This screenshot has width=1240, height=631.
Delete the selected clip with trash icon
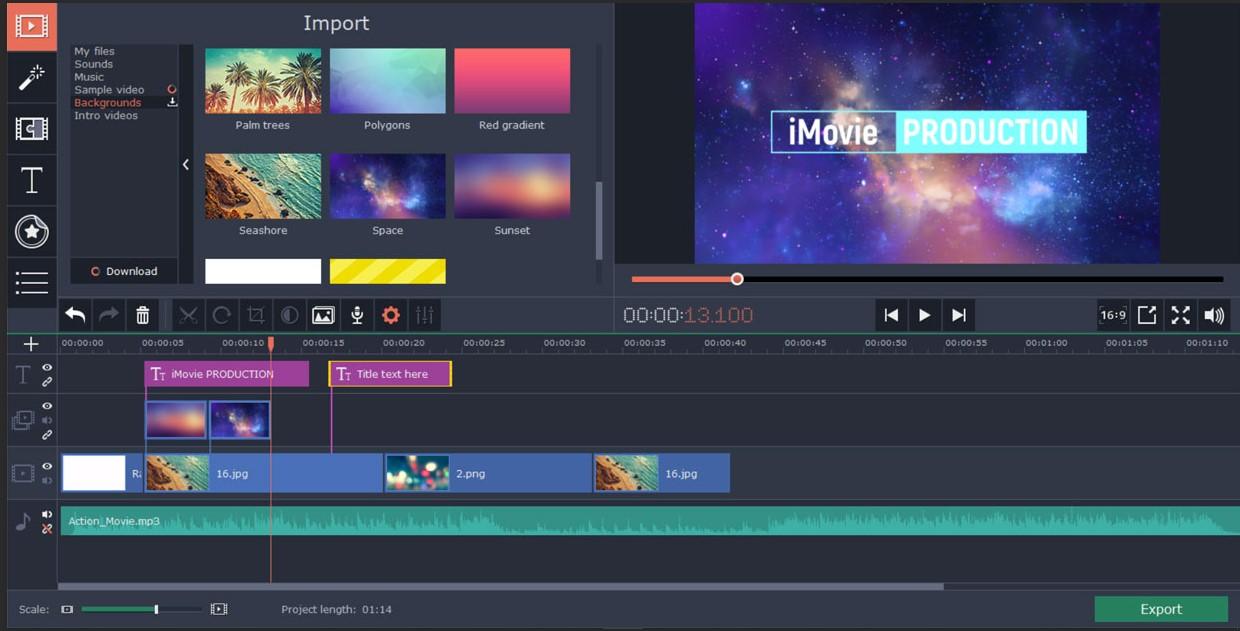click(142, 315)
